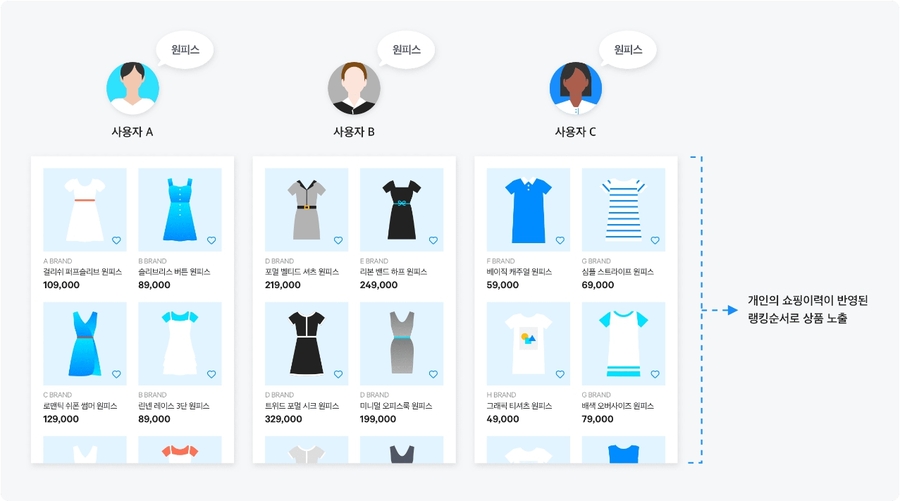Click user C's 원피스 search bubble
Viewport: 900px width, 501px height.
pyautogui.click(x=627, y=51)
